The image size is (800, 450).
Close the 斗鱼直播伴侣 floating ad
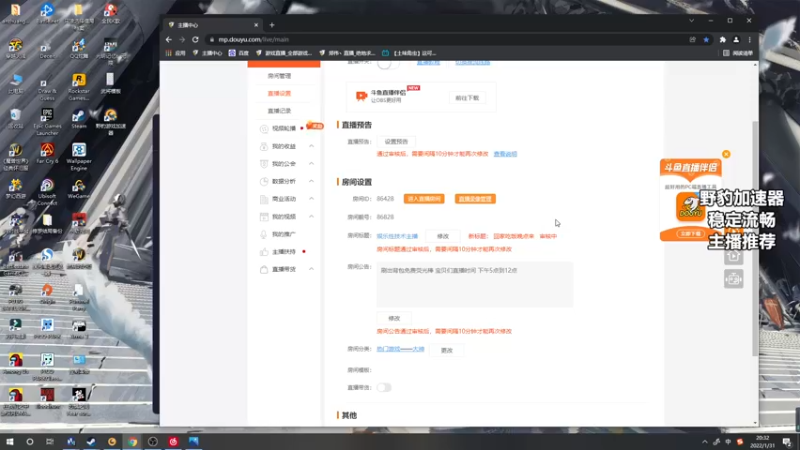coord(726,154)
